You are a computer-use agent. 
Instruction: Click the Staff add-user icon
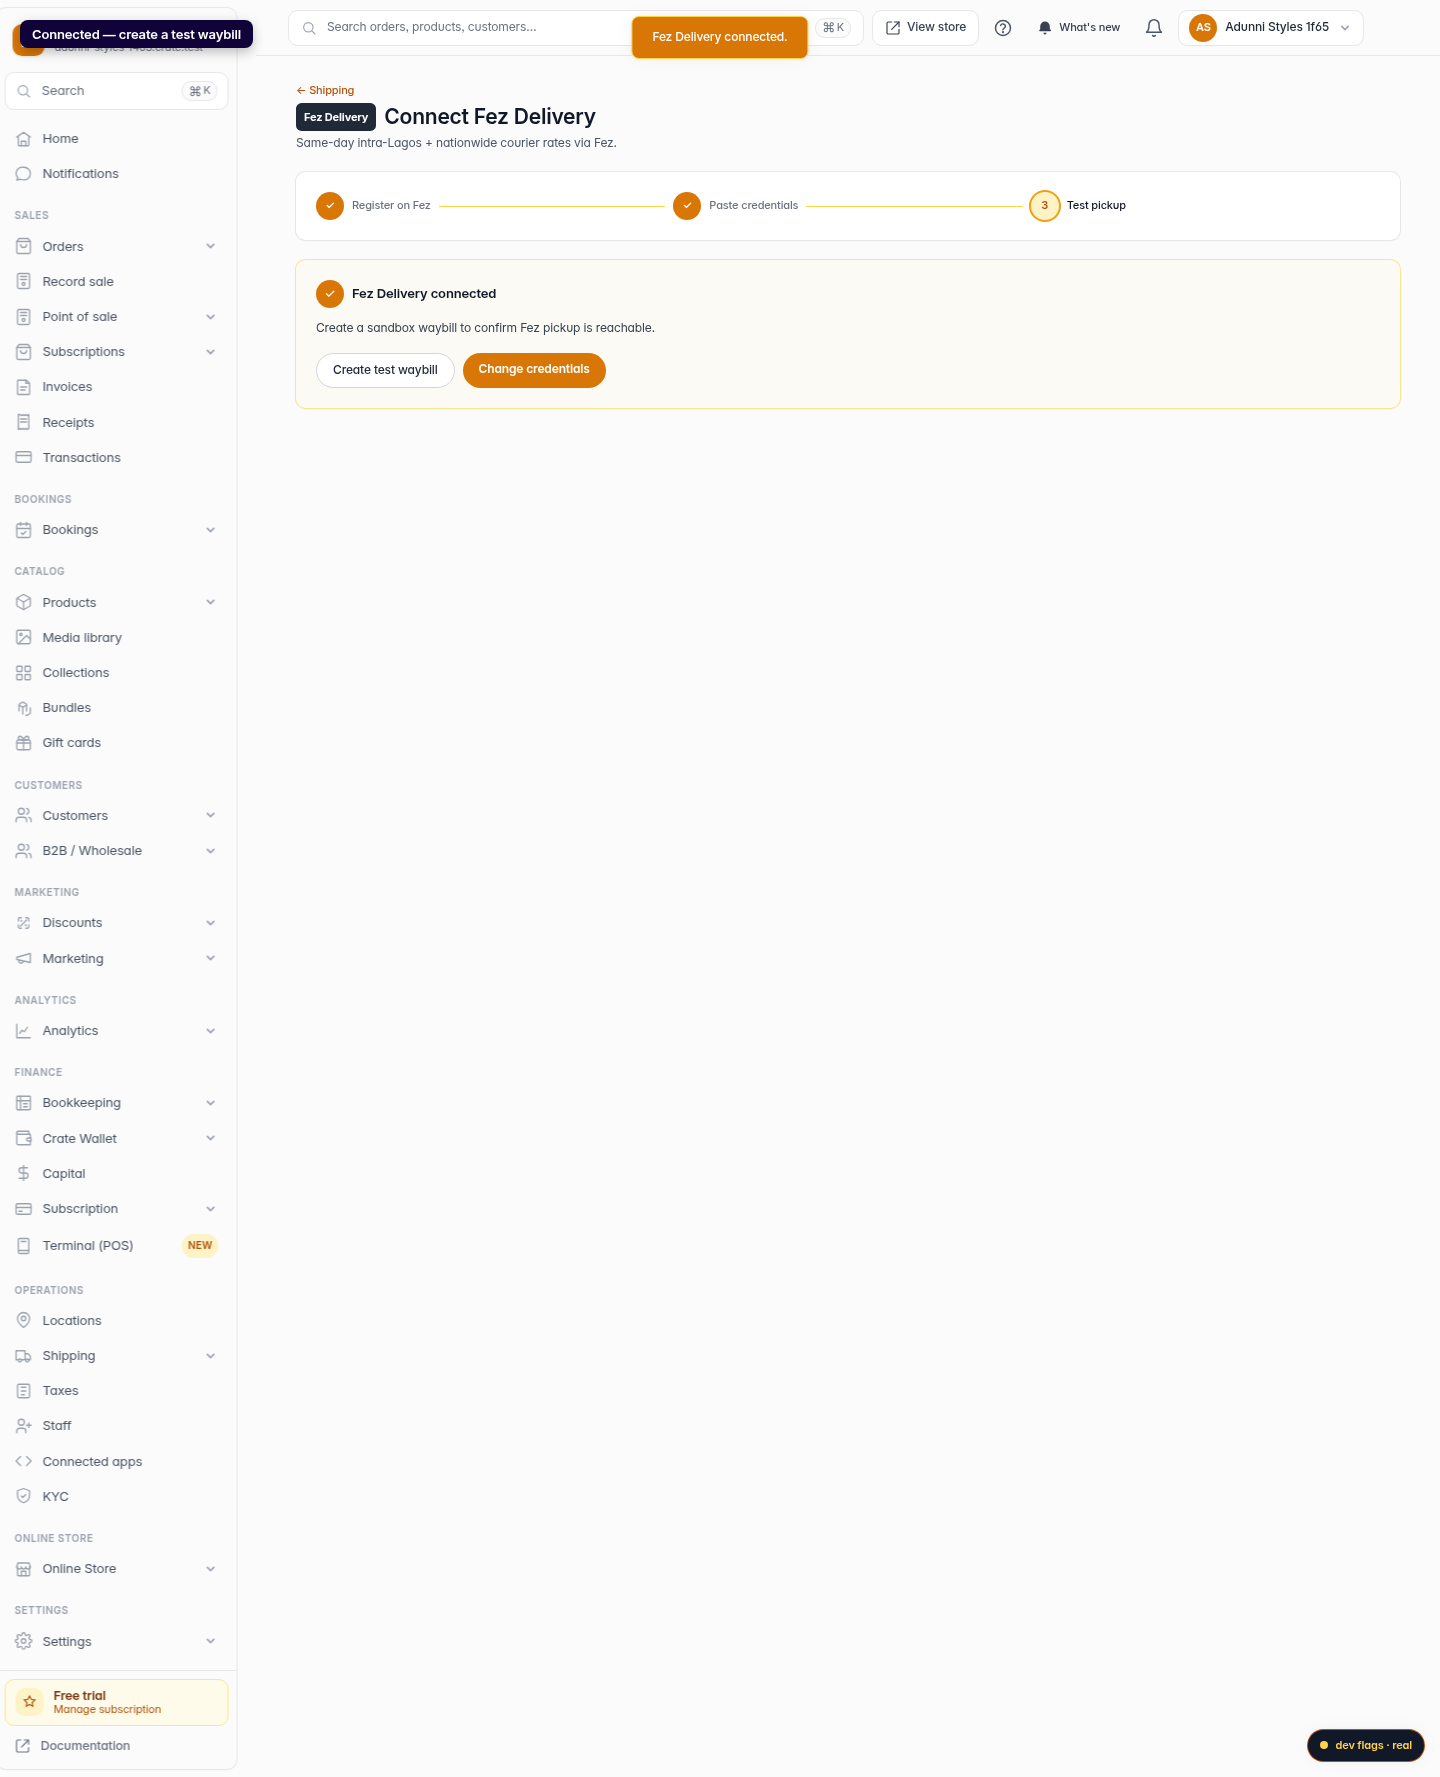pos(24,1426)
